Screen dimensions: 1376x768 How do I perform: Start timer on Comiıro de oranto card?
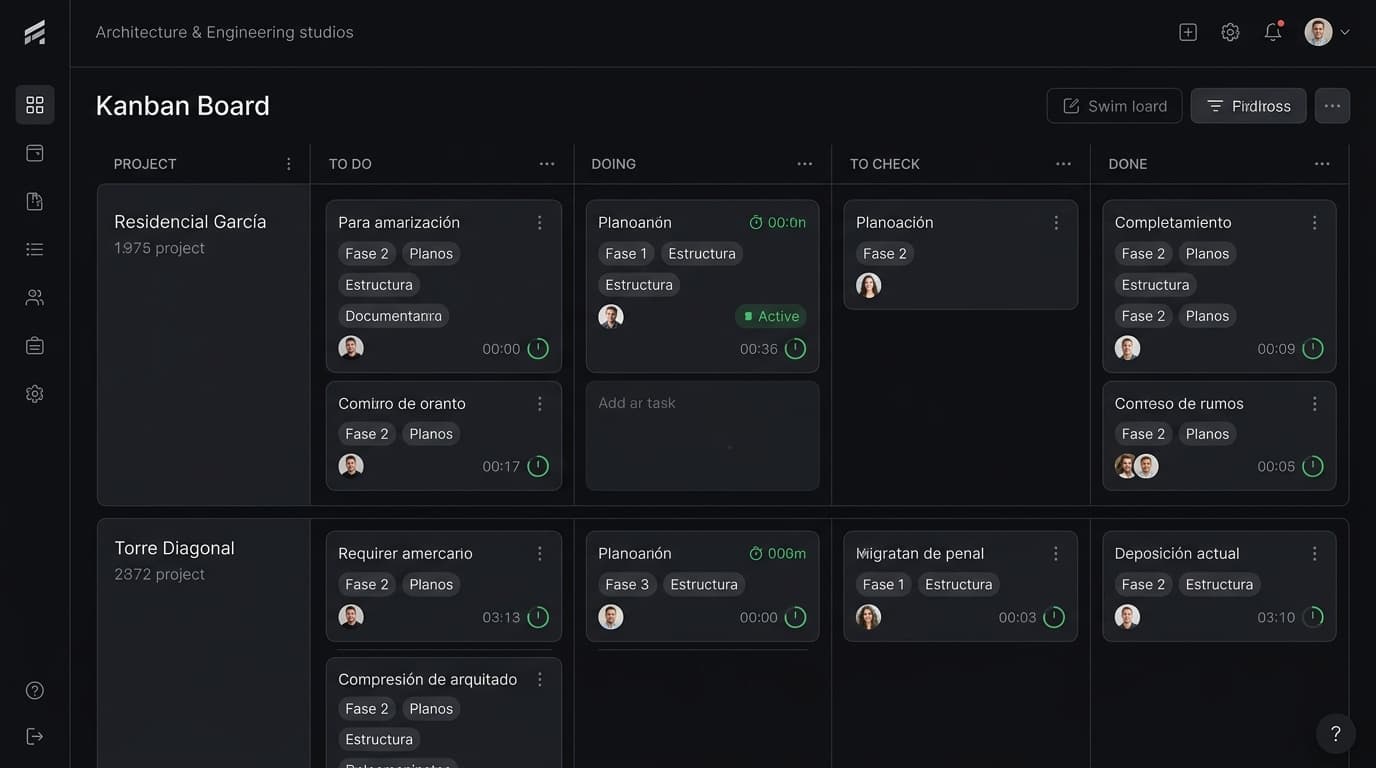538,466
